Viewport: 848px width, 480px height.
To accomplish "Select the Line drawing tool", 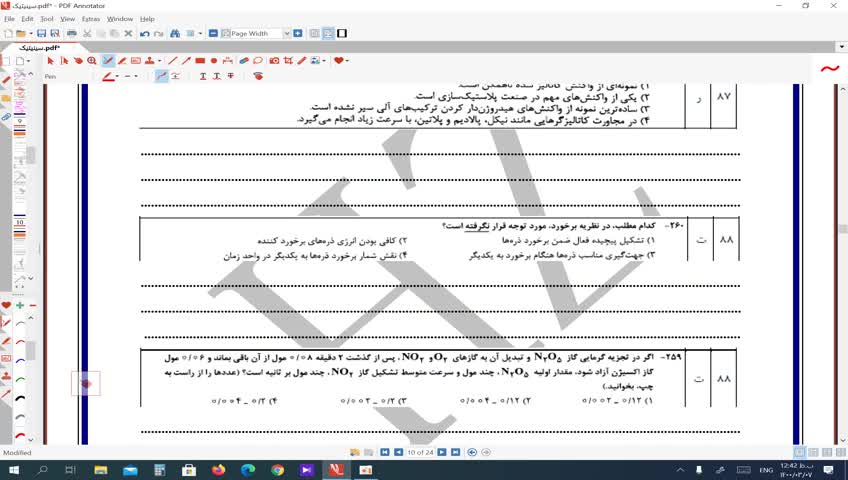I will 173,61.
